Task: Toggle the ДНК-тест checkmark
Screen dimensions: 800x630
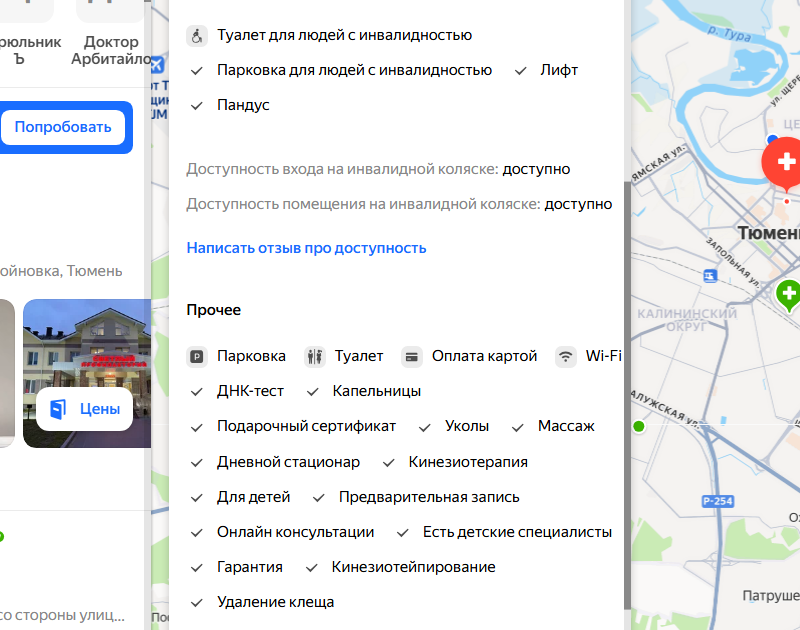Action: click(197, 391)
